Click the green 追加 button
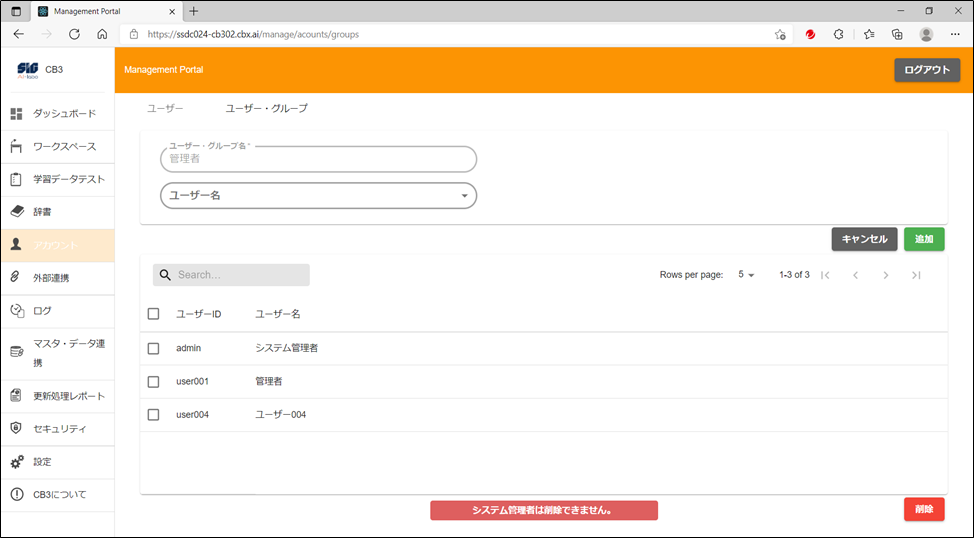This screenshot has width=974, height=538. [924, 240]
